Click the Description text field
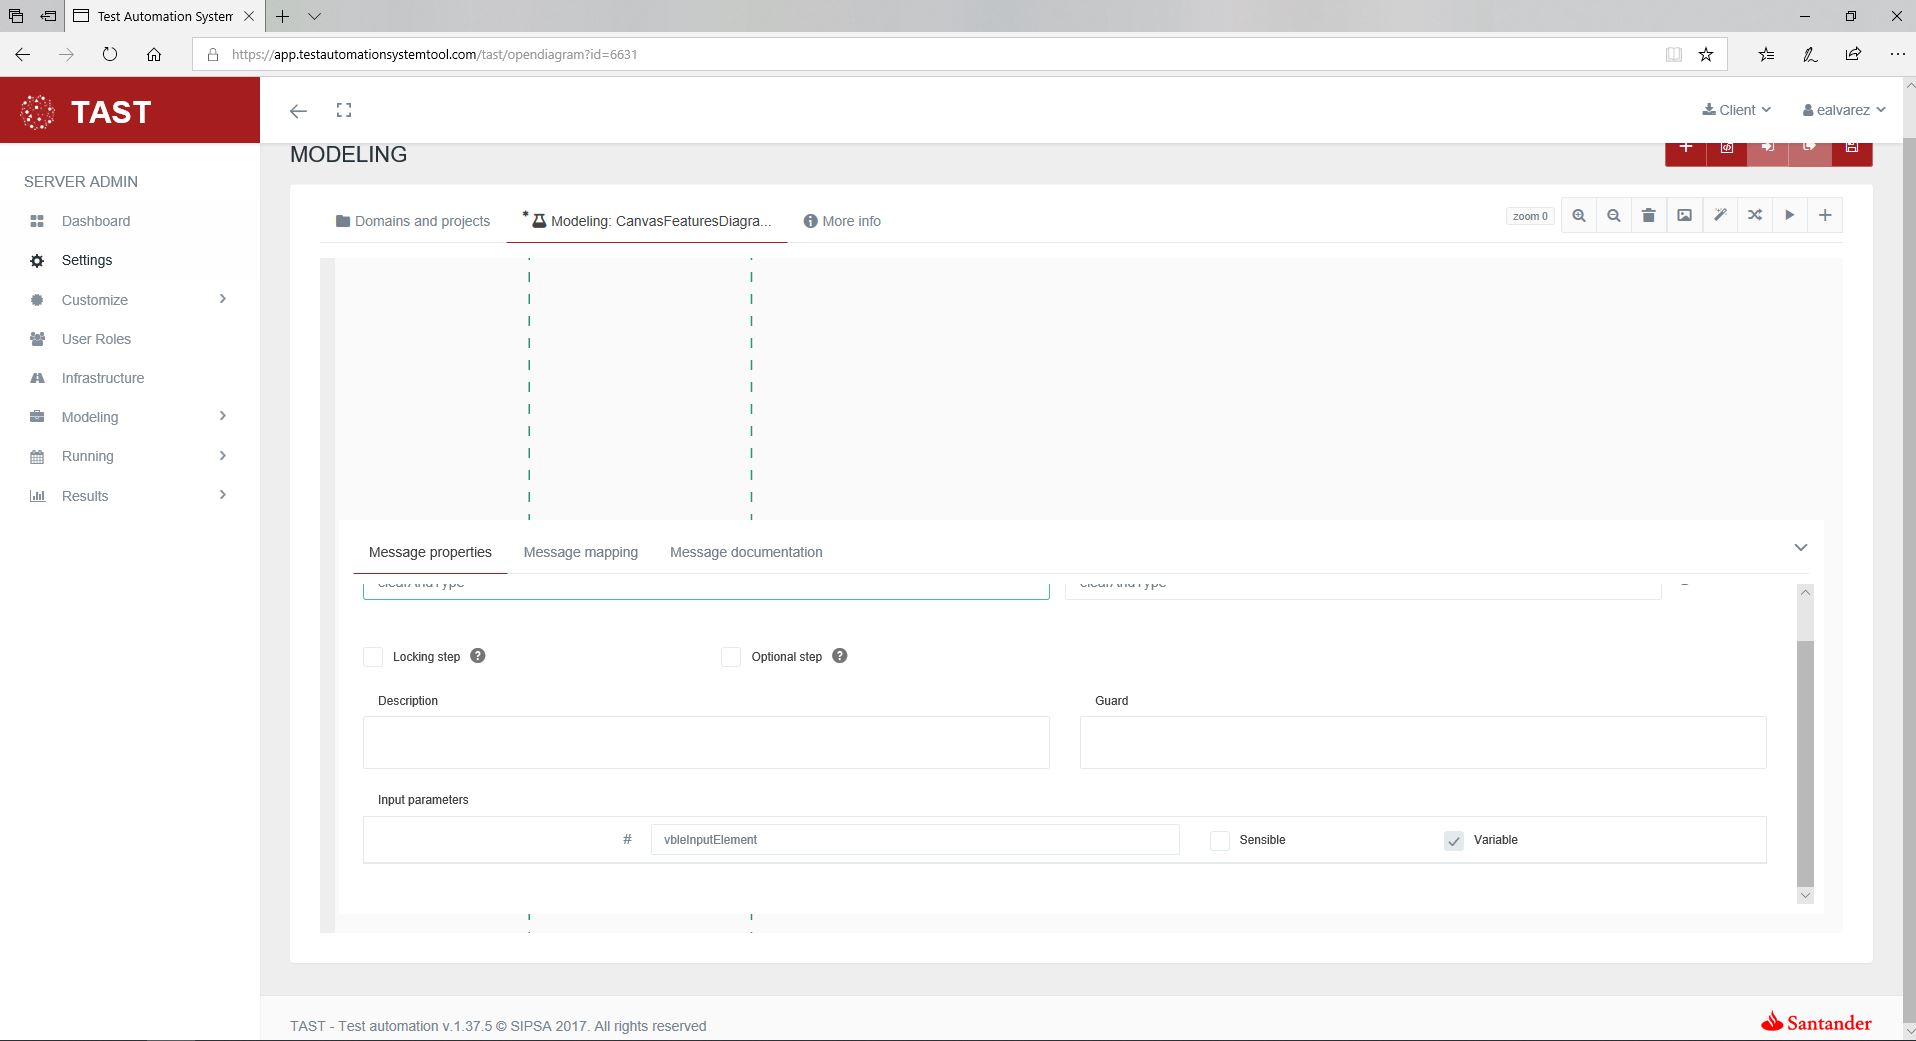This screenshot has height=1041, width=1916. click(x=706, y=742)
